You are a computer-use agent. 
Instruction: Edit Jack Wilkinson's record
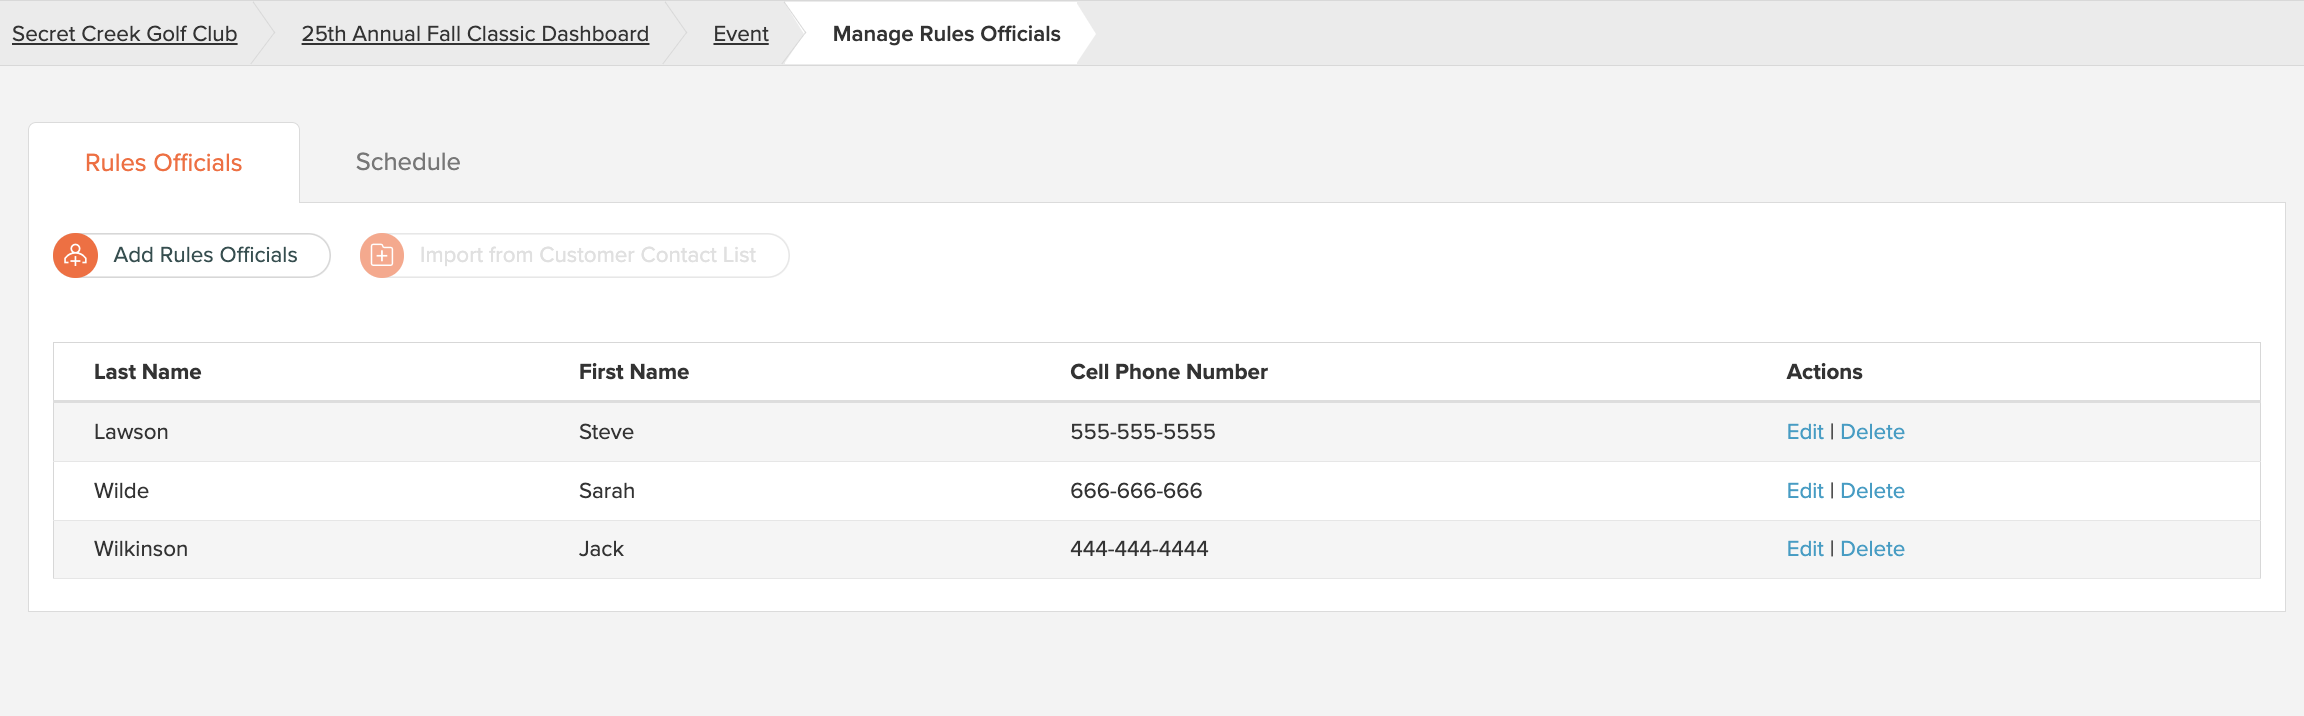1805,549
